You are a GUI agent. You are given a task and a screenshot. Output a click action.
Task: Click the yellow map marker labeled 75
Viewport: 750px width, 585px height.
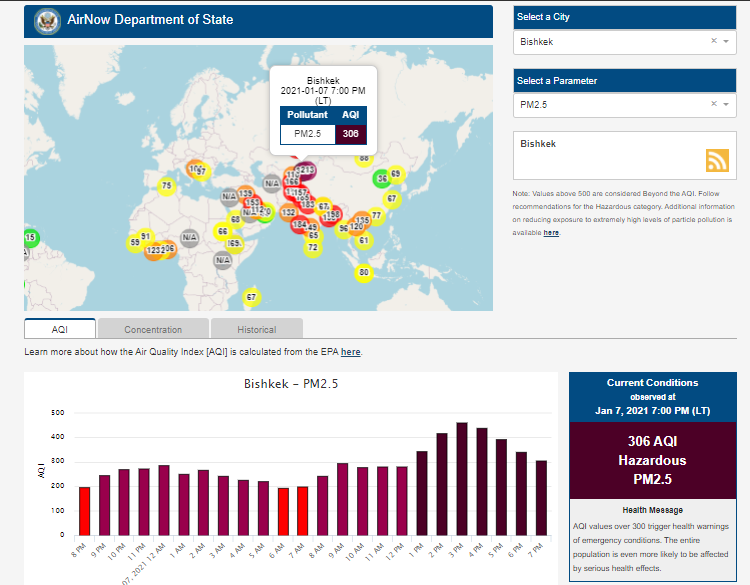tap(167, 186)
